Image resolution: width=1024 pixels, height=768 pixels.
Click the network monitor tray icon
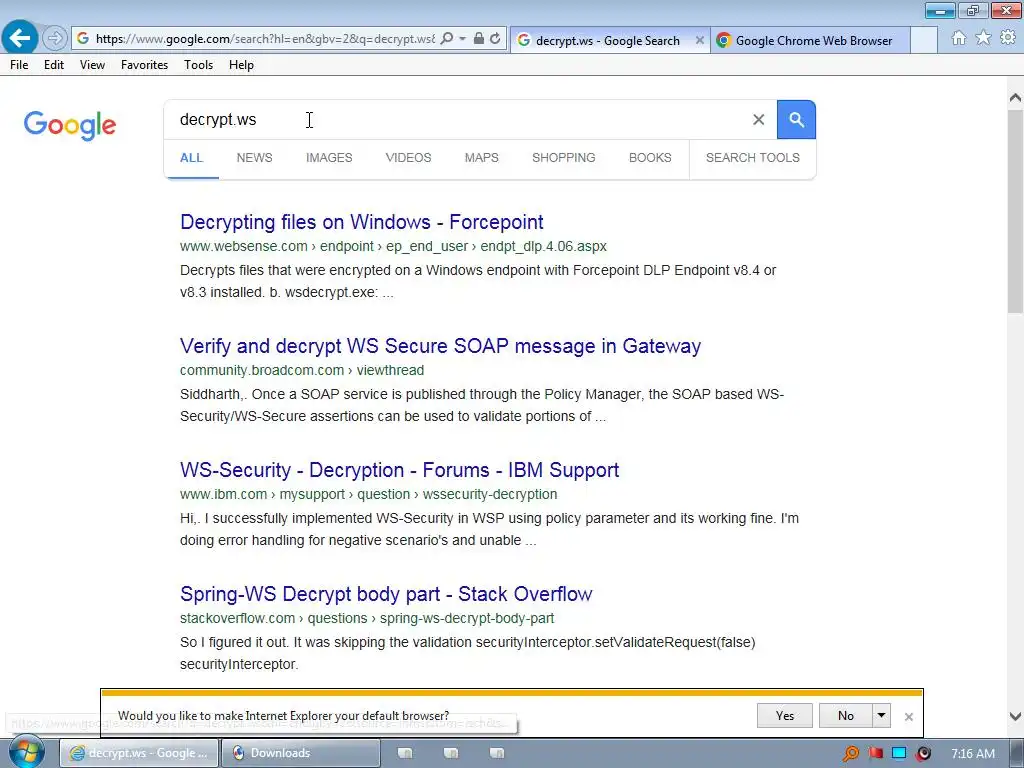(x=899, y=754)
